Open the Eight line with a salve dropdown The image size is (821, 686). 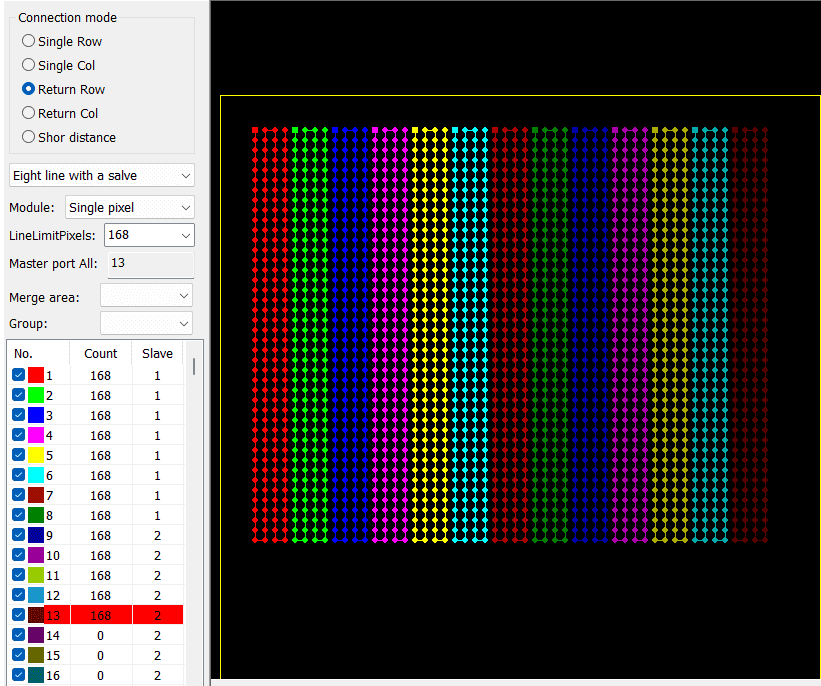pyautogui.click(x=101, y=175)
